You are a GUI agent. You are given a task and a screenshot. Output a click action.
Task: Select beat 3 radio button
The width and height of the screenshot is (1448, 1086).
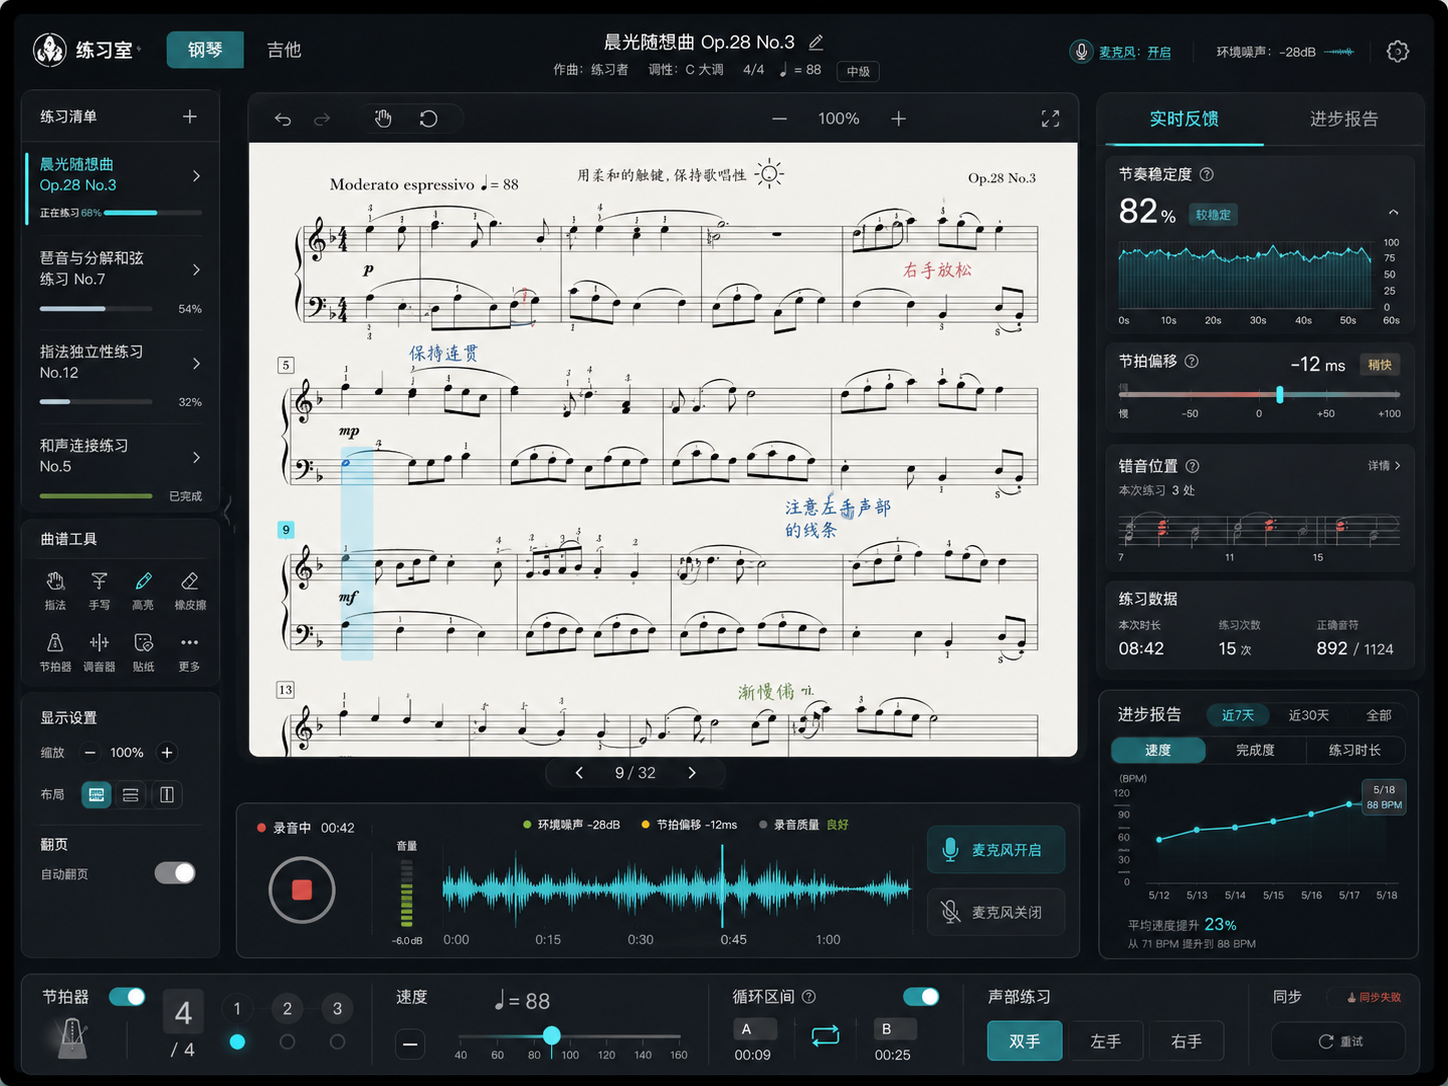tap(337, 1042)
